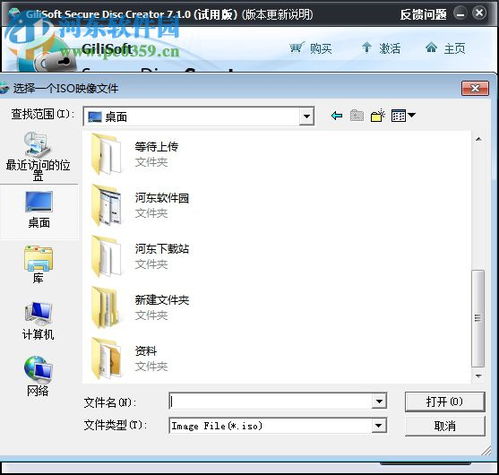Click the 取消 cancel button
Viewport: 499px width, 475px height.
[x=445, y=426]
